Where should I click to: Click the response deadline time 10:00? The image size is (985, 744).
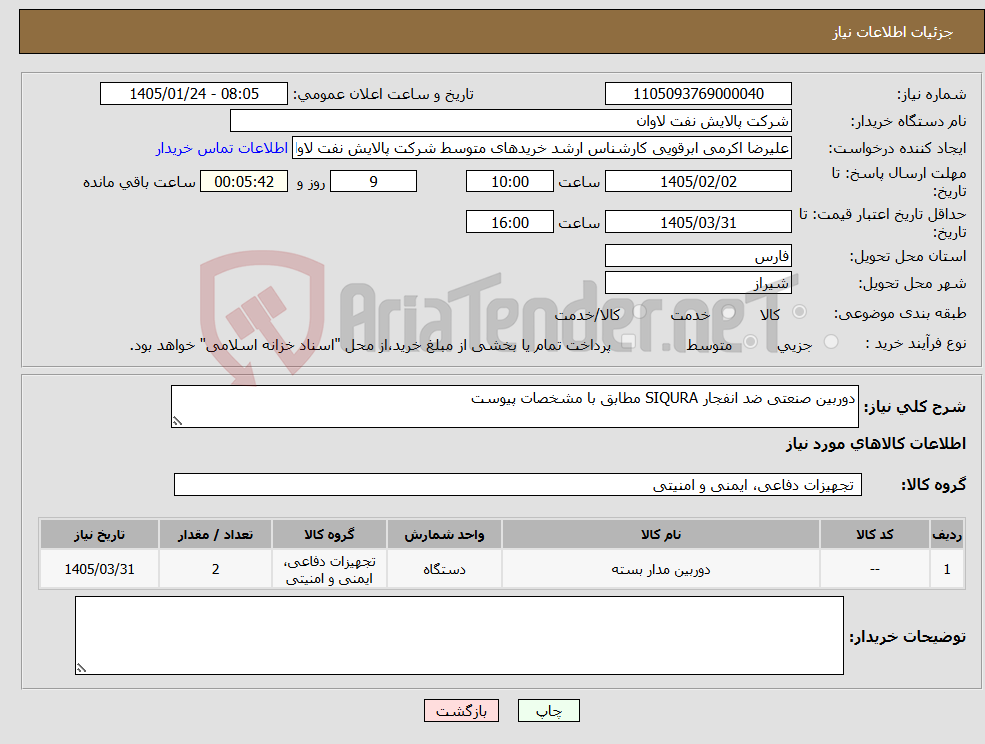pyautogui.click(x=509, y=182)
